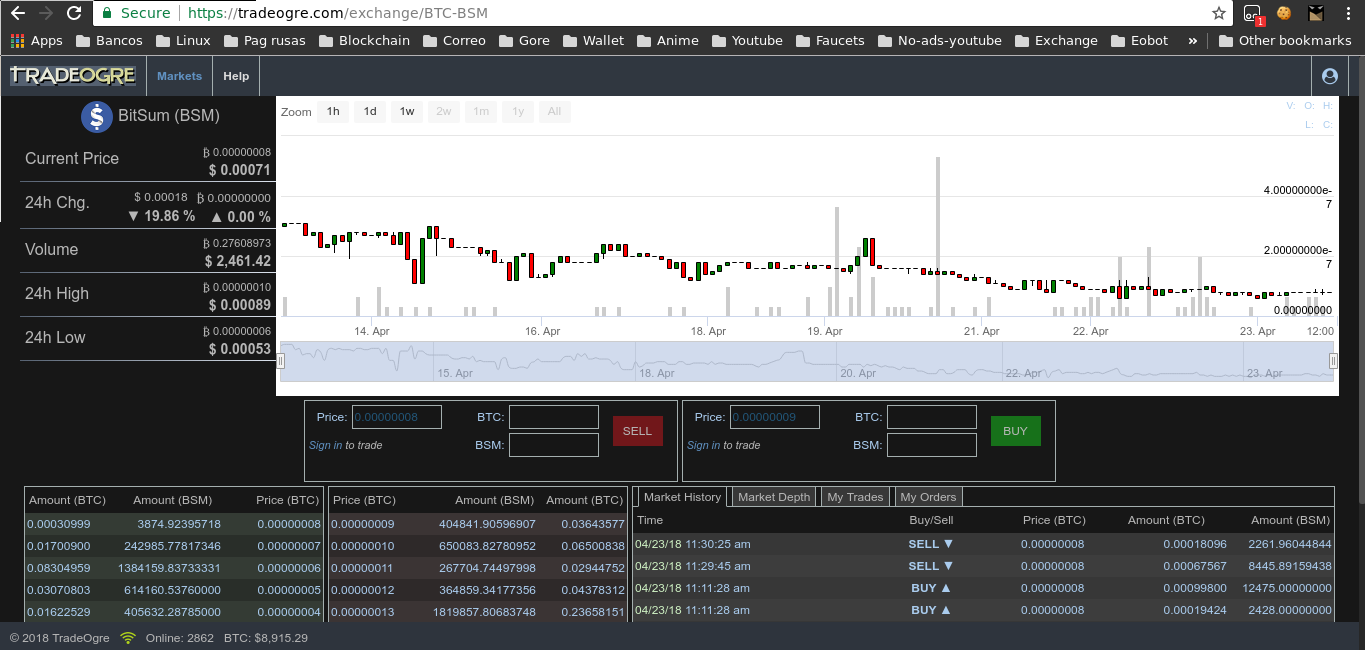This screenshot has width=1365, height=650.
Task: Select sell order priced 0.00000013
Action: click(x=478, y=612)
